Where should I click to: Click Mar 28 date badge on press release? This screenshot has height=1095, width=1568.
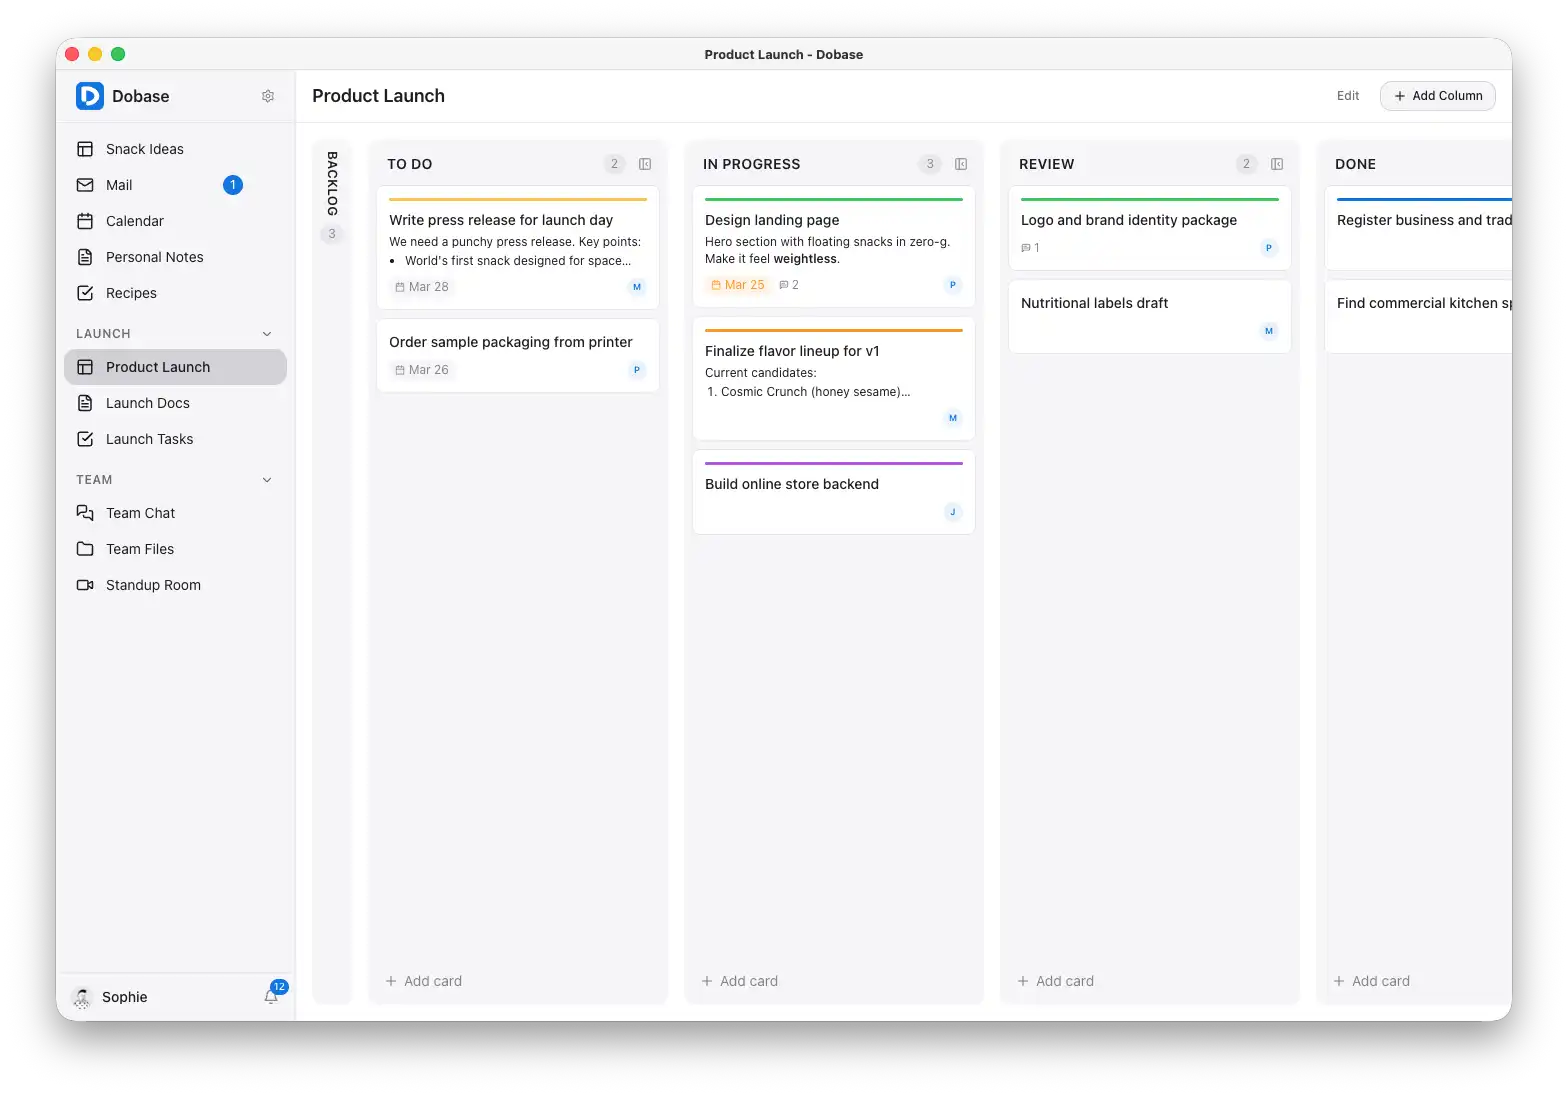pos(422,287)
